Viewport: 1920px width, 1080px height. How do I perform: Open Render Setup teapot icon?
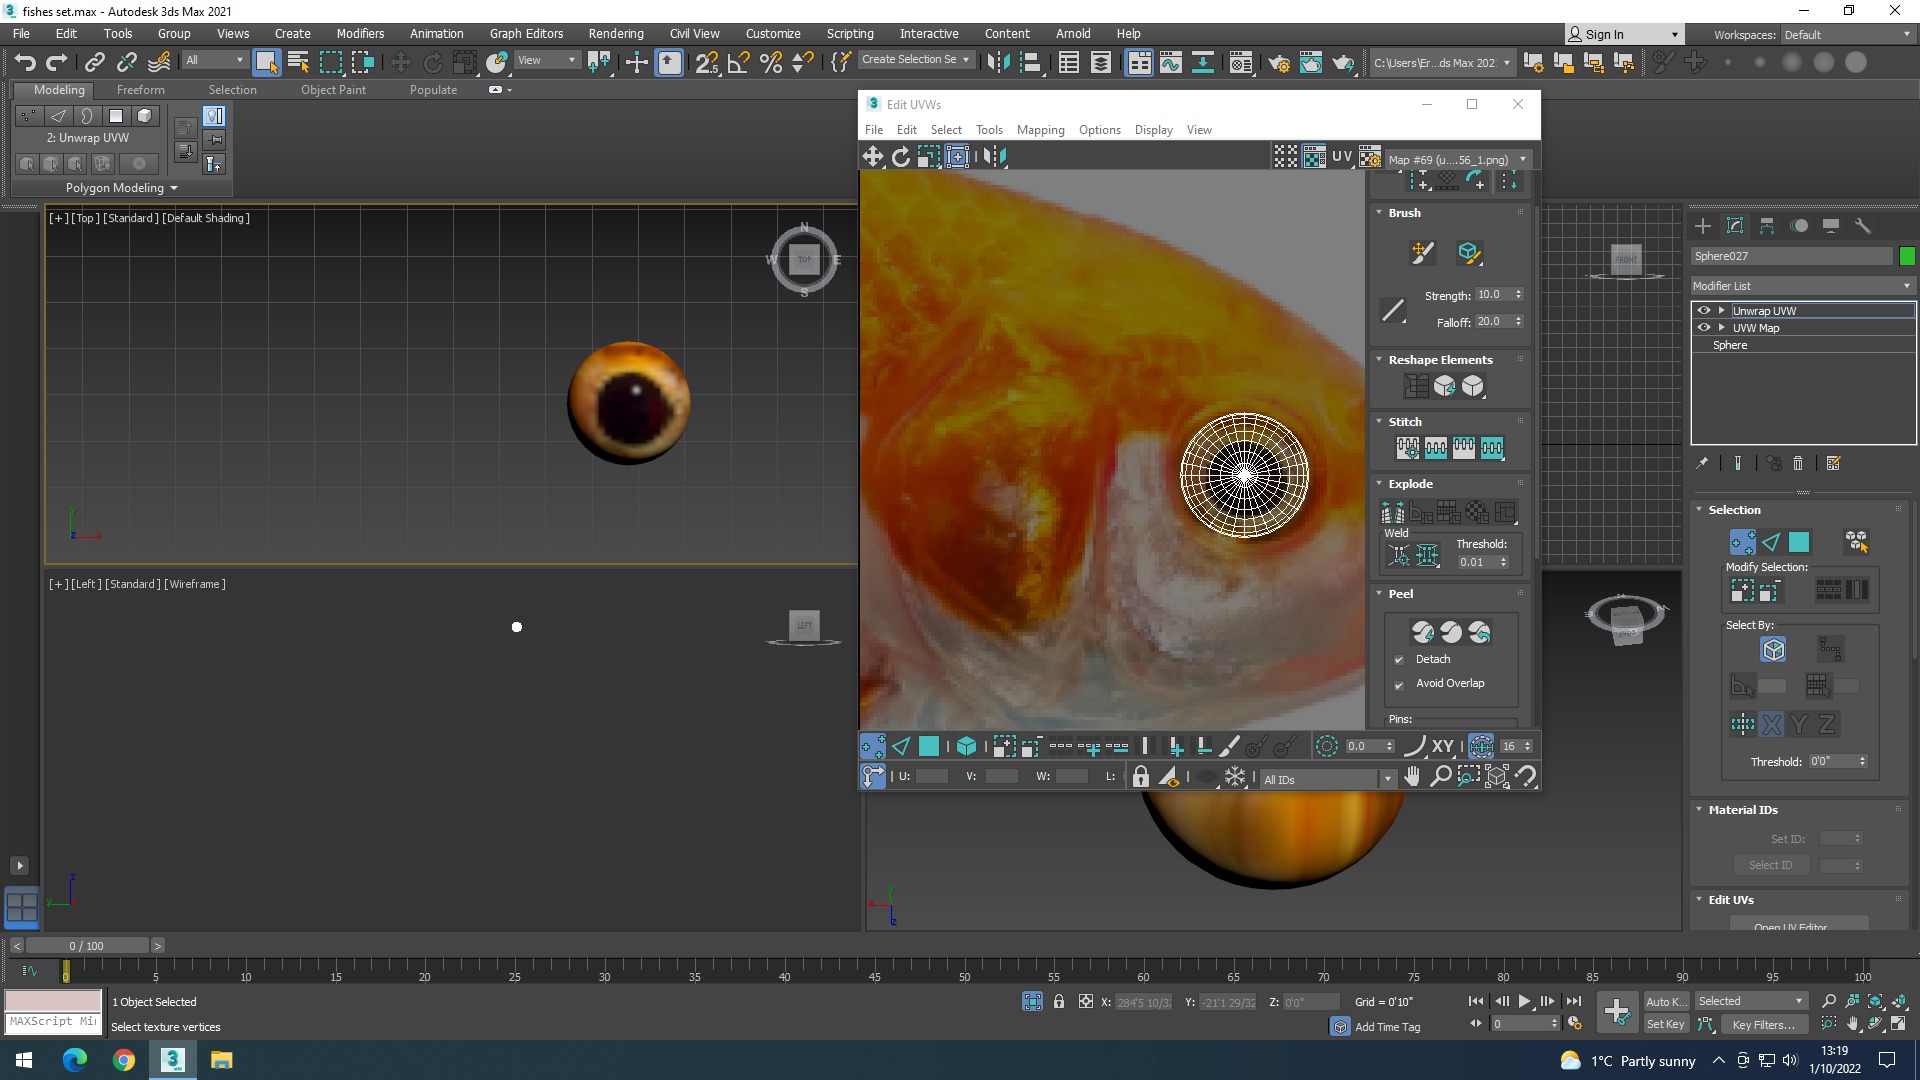pos(1279,63)
